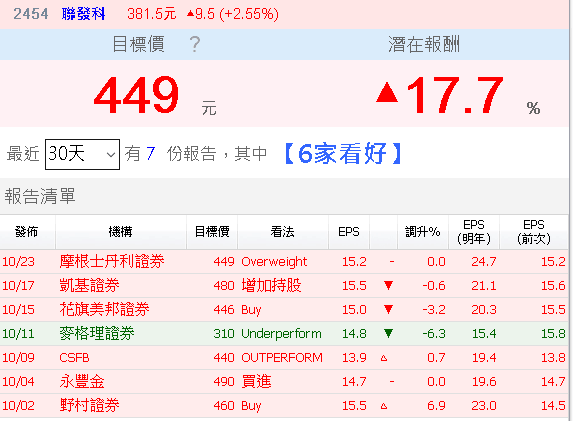Click the 24.7 next-year EPS value

[484, 262]
